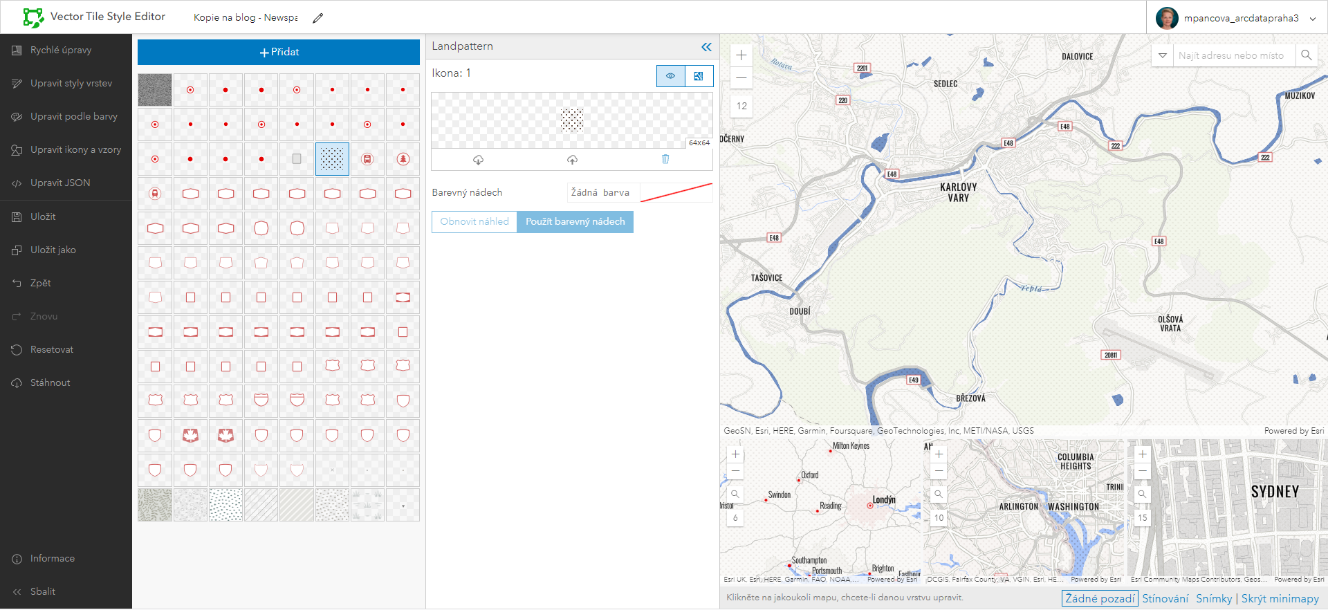The width and height of the screenshot is (1328, 610).
Task: Open the mpancova_arcdatapraha3 user menu
Action: [x=1236, y=18]
